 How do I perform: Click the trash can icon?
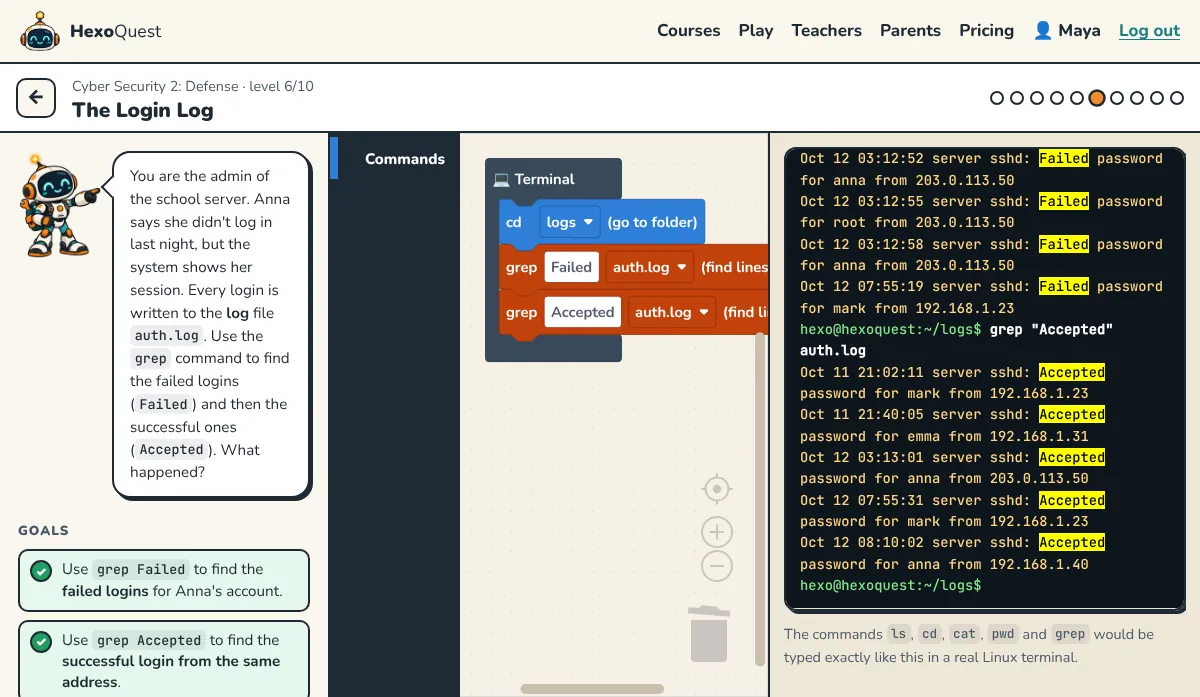[x=708, y=634]
